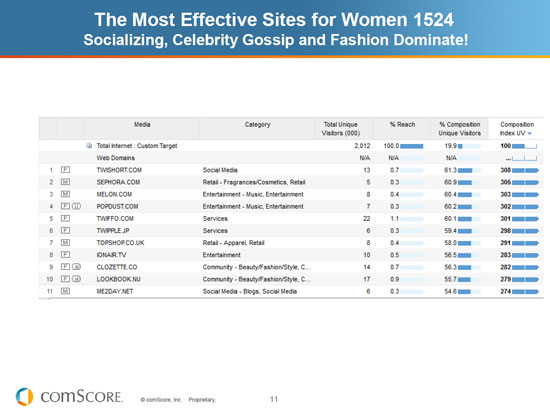The height and width of the screenshot is (409, 550).
Task: Click the M icon beside MELON.COM
Action: pos(65,194)
